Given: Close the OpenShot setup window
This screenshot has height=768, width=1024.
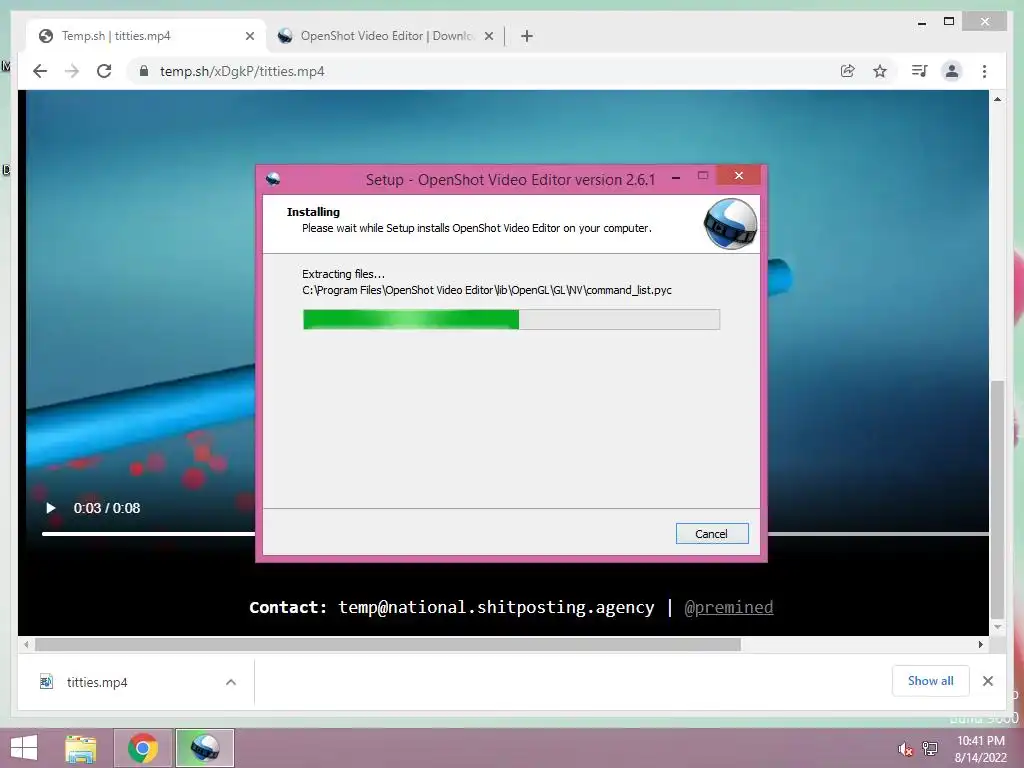Looking at the screenshot, I should tap(739, 176).
